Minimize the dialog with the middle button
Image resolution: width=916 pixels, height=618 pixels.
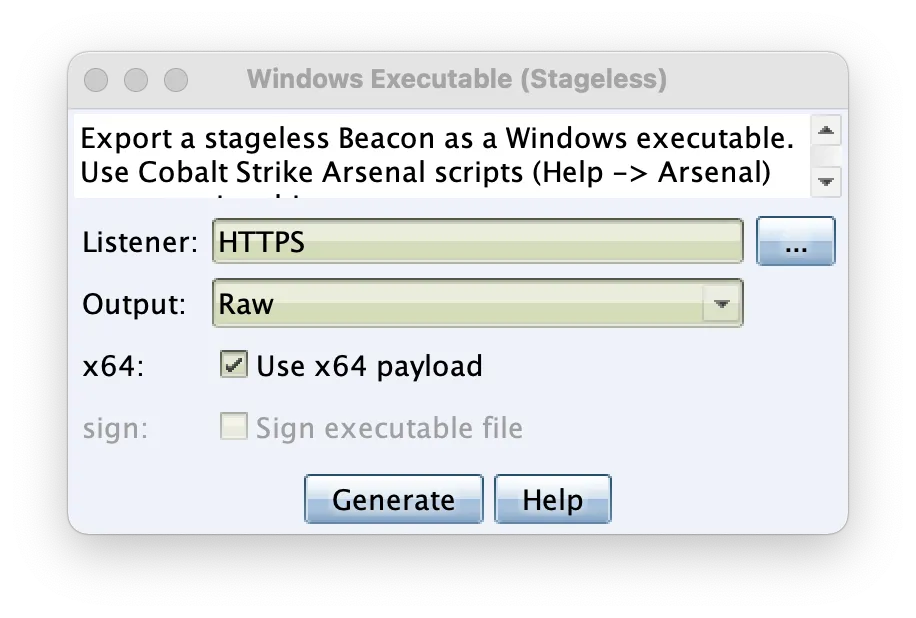point(136,79)
